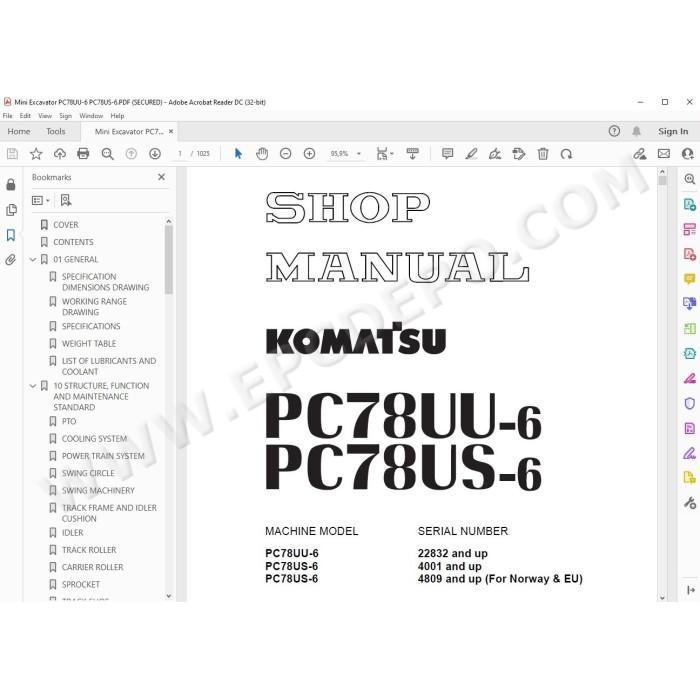Collapse the 10 STRUCTURE, FUNCTION bookmark group

click(33, 386)
